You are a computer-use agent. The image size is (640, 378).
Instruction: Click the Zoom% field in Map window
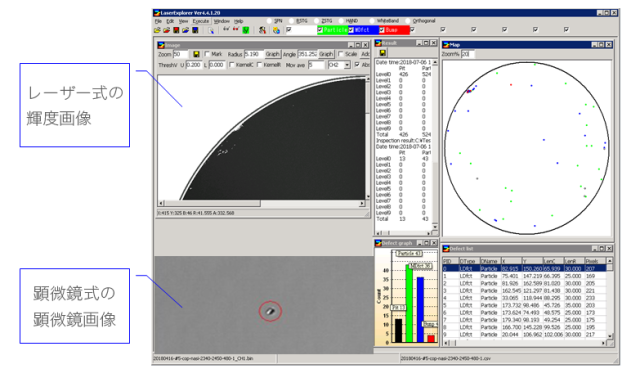click(x=468, y=54)
